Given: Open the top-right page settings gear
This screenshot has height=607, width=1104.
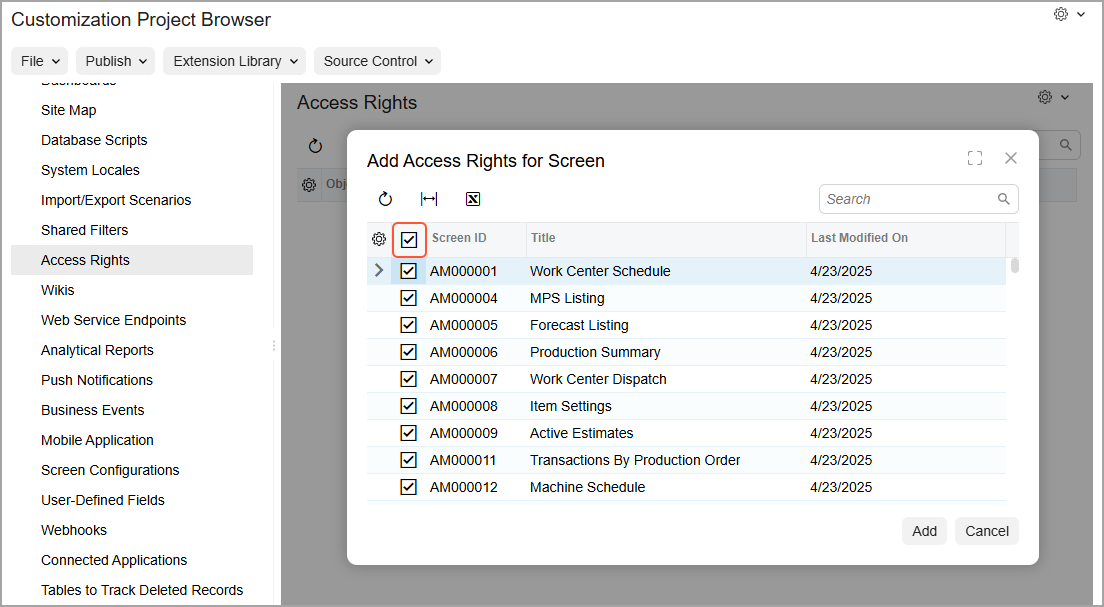Looking at the screenshot, I should pyautogui.click(x=1061, y=14).
